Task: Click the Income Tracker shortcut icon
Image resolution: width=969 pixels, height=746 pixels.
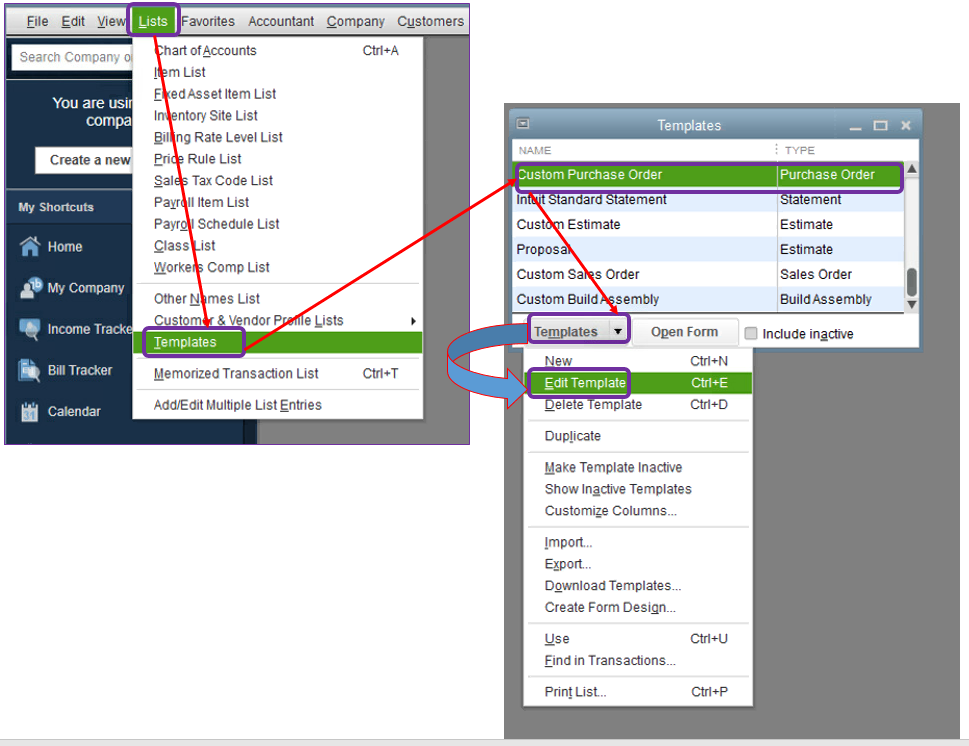Action: click(30, 329)
